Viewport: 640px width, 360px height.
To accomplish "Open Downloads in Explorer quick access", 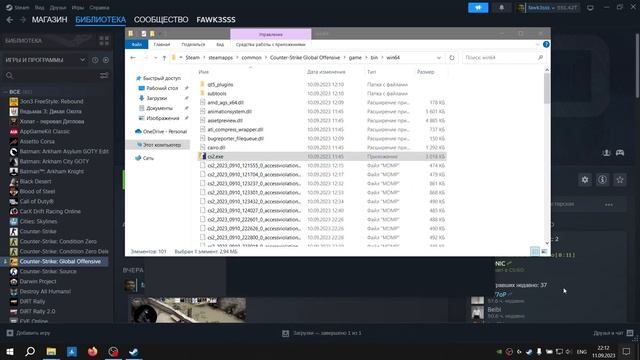I will 156,98.
